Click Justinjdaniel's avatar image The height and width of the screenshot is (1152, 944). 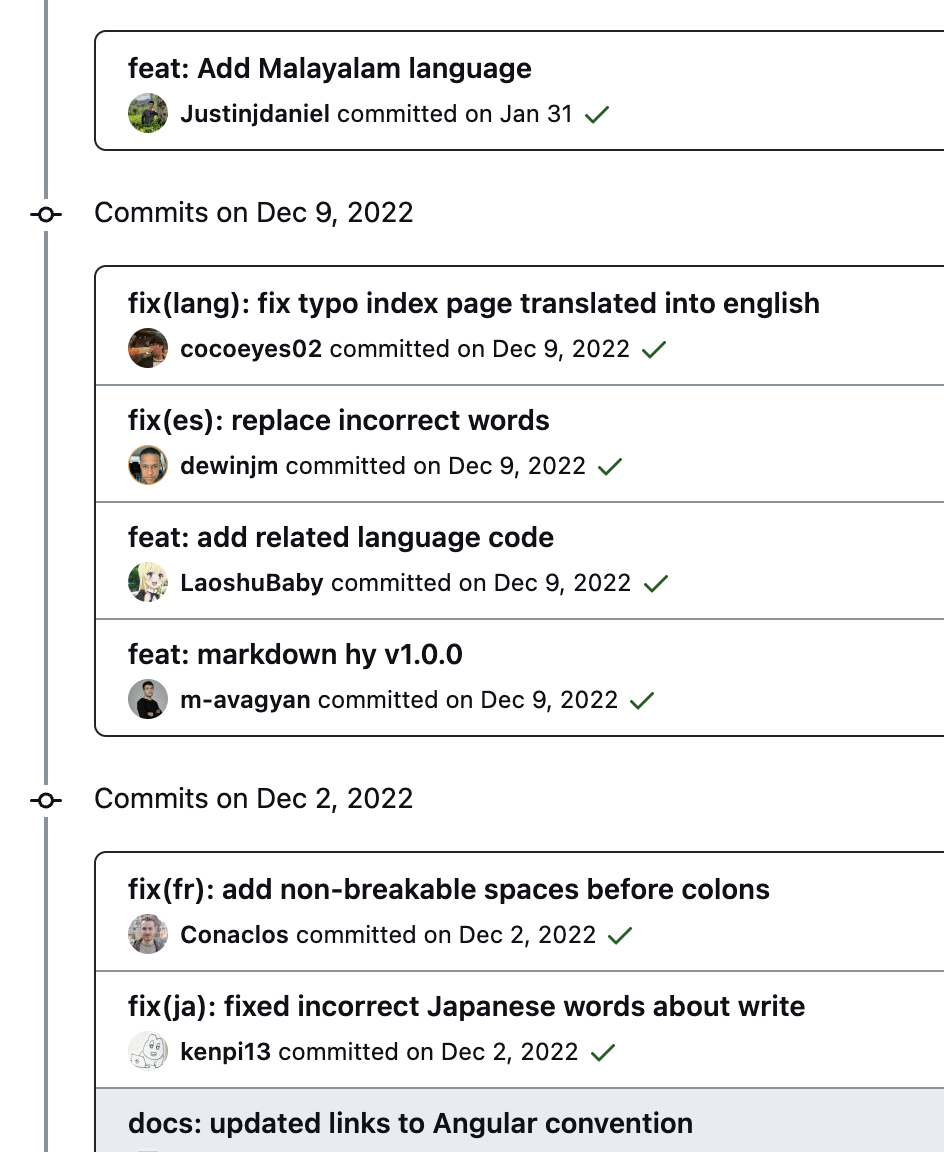tap(148, 114)
